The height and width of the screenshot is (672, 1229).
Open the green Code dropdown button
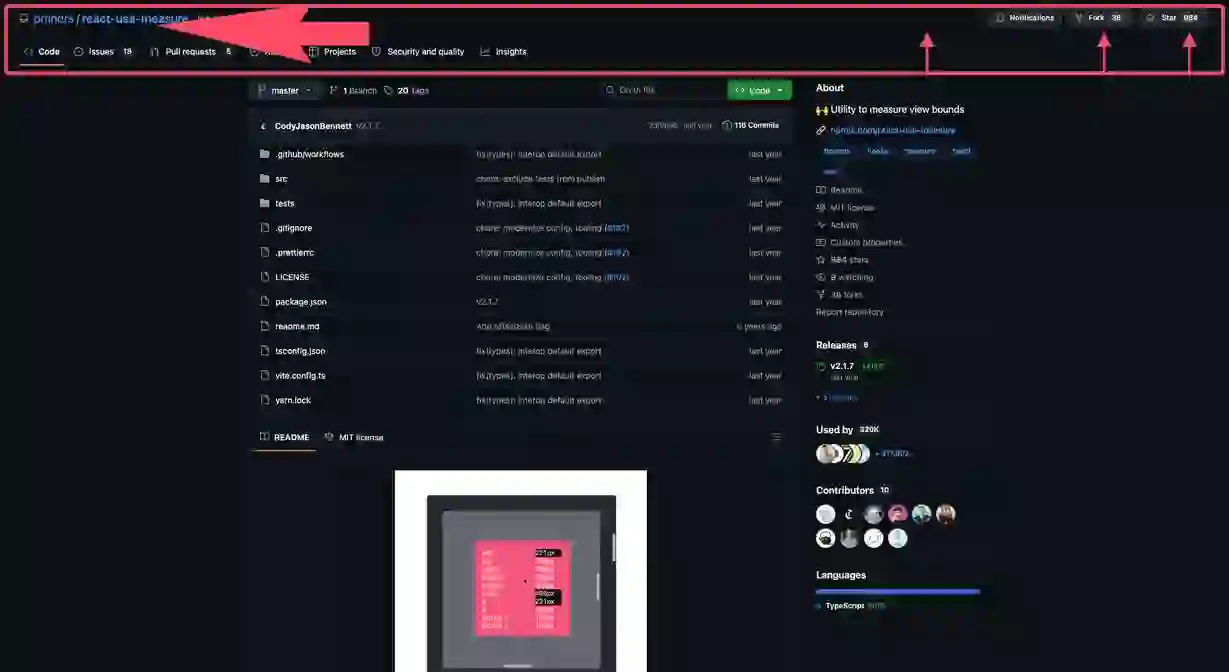(759, 90)
